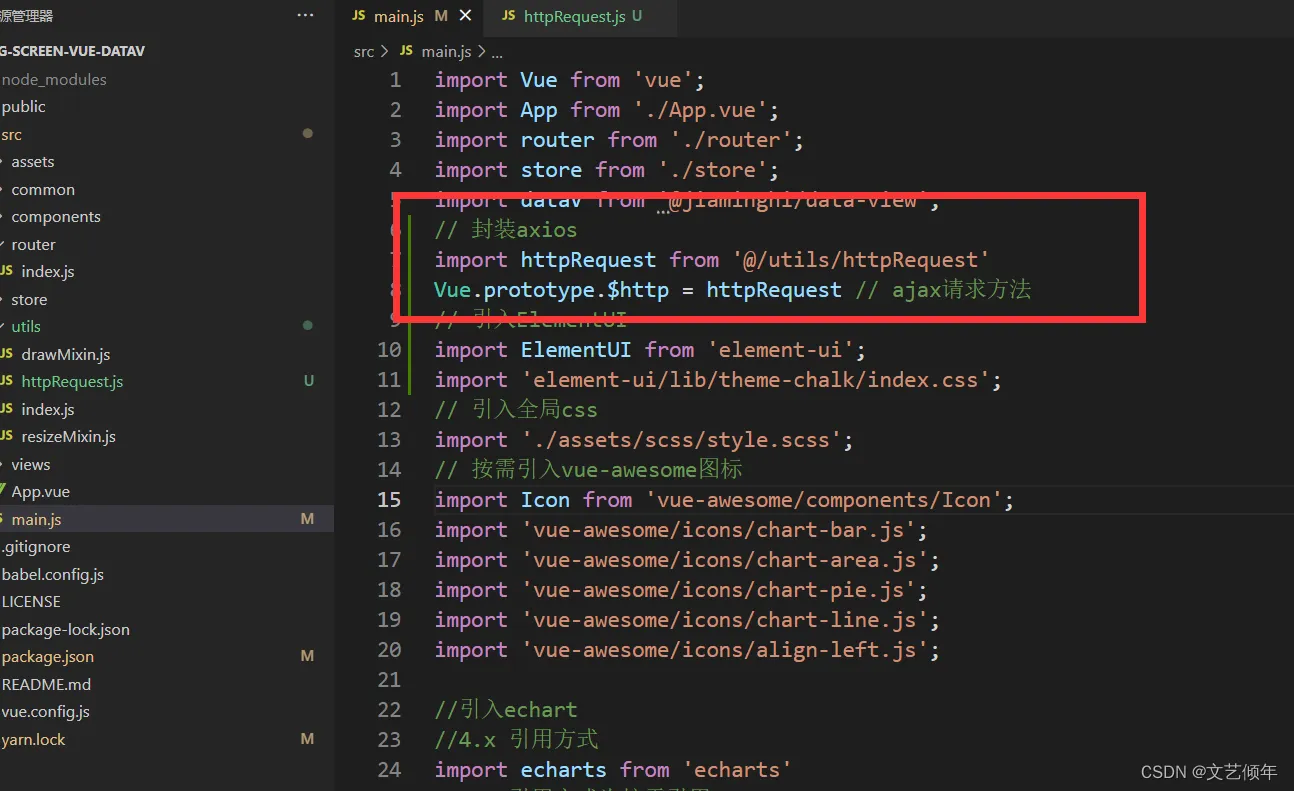
Task: Collapse the utils folder
Action: click(x=26, y=326)
